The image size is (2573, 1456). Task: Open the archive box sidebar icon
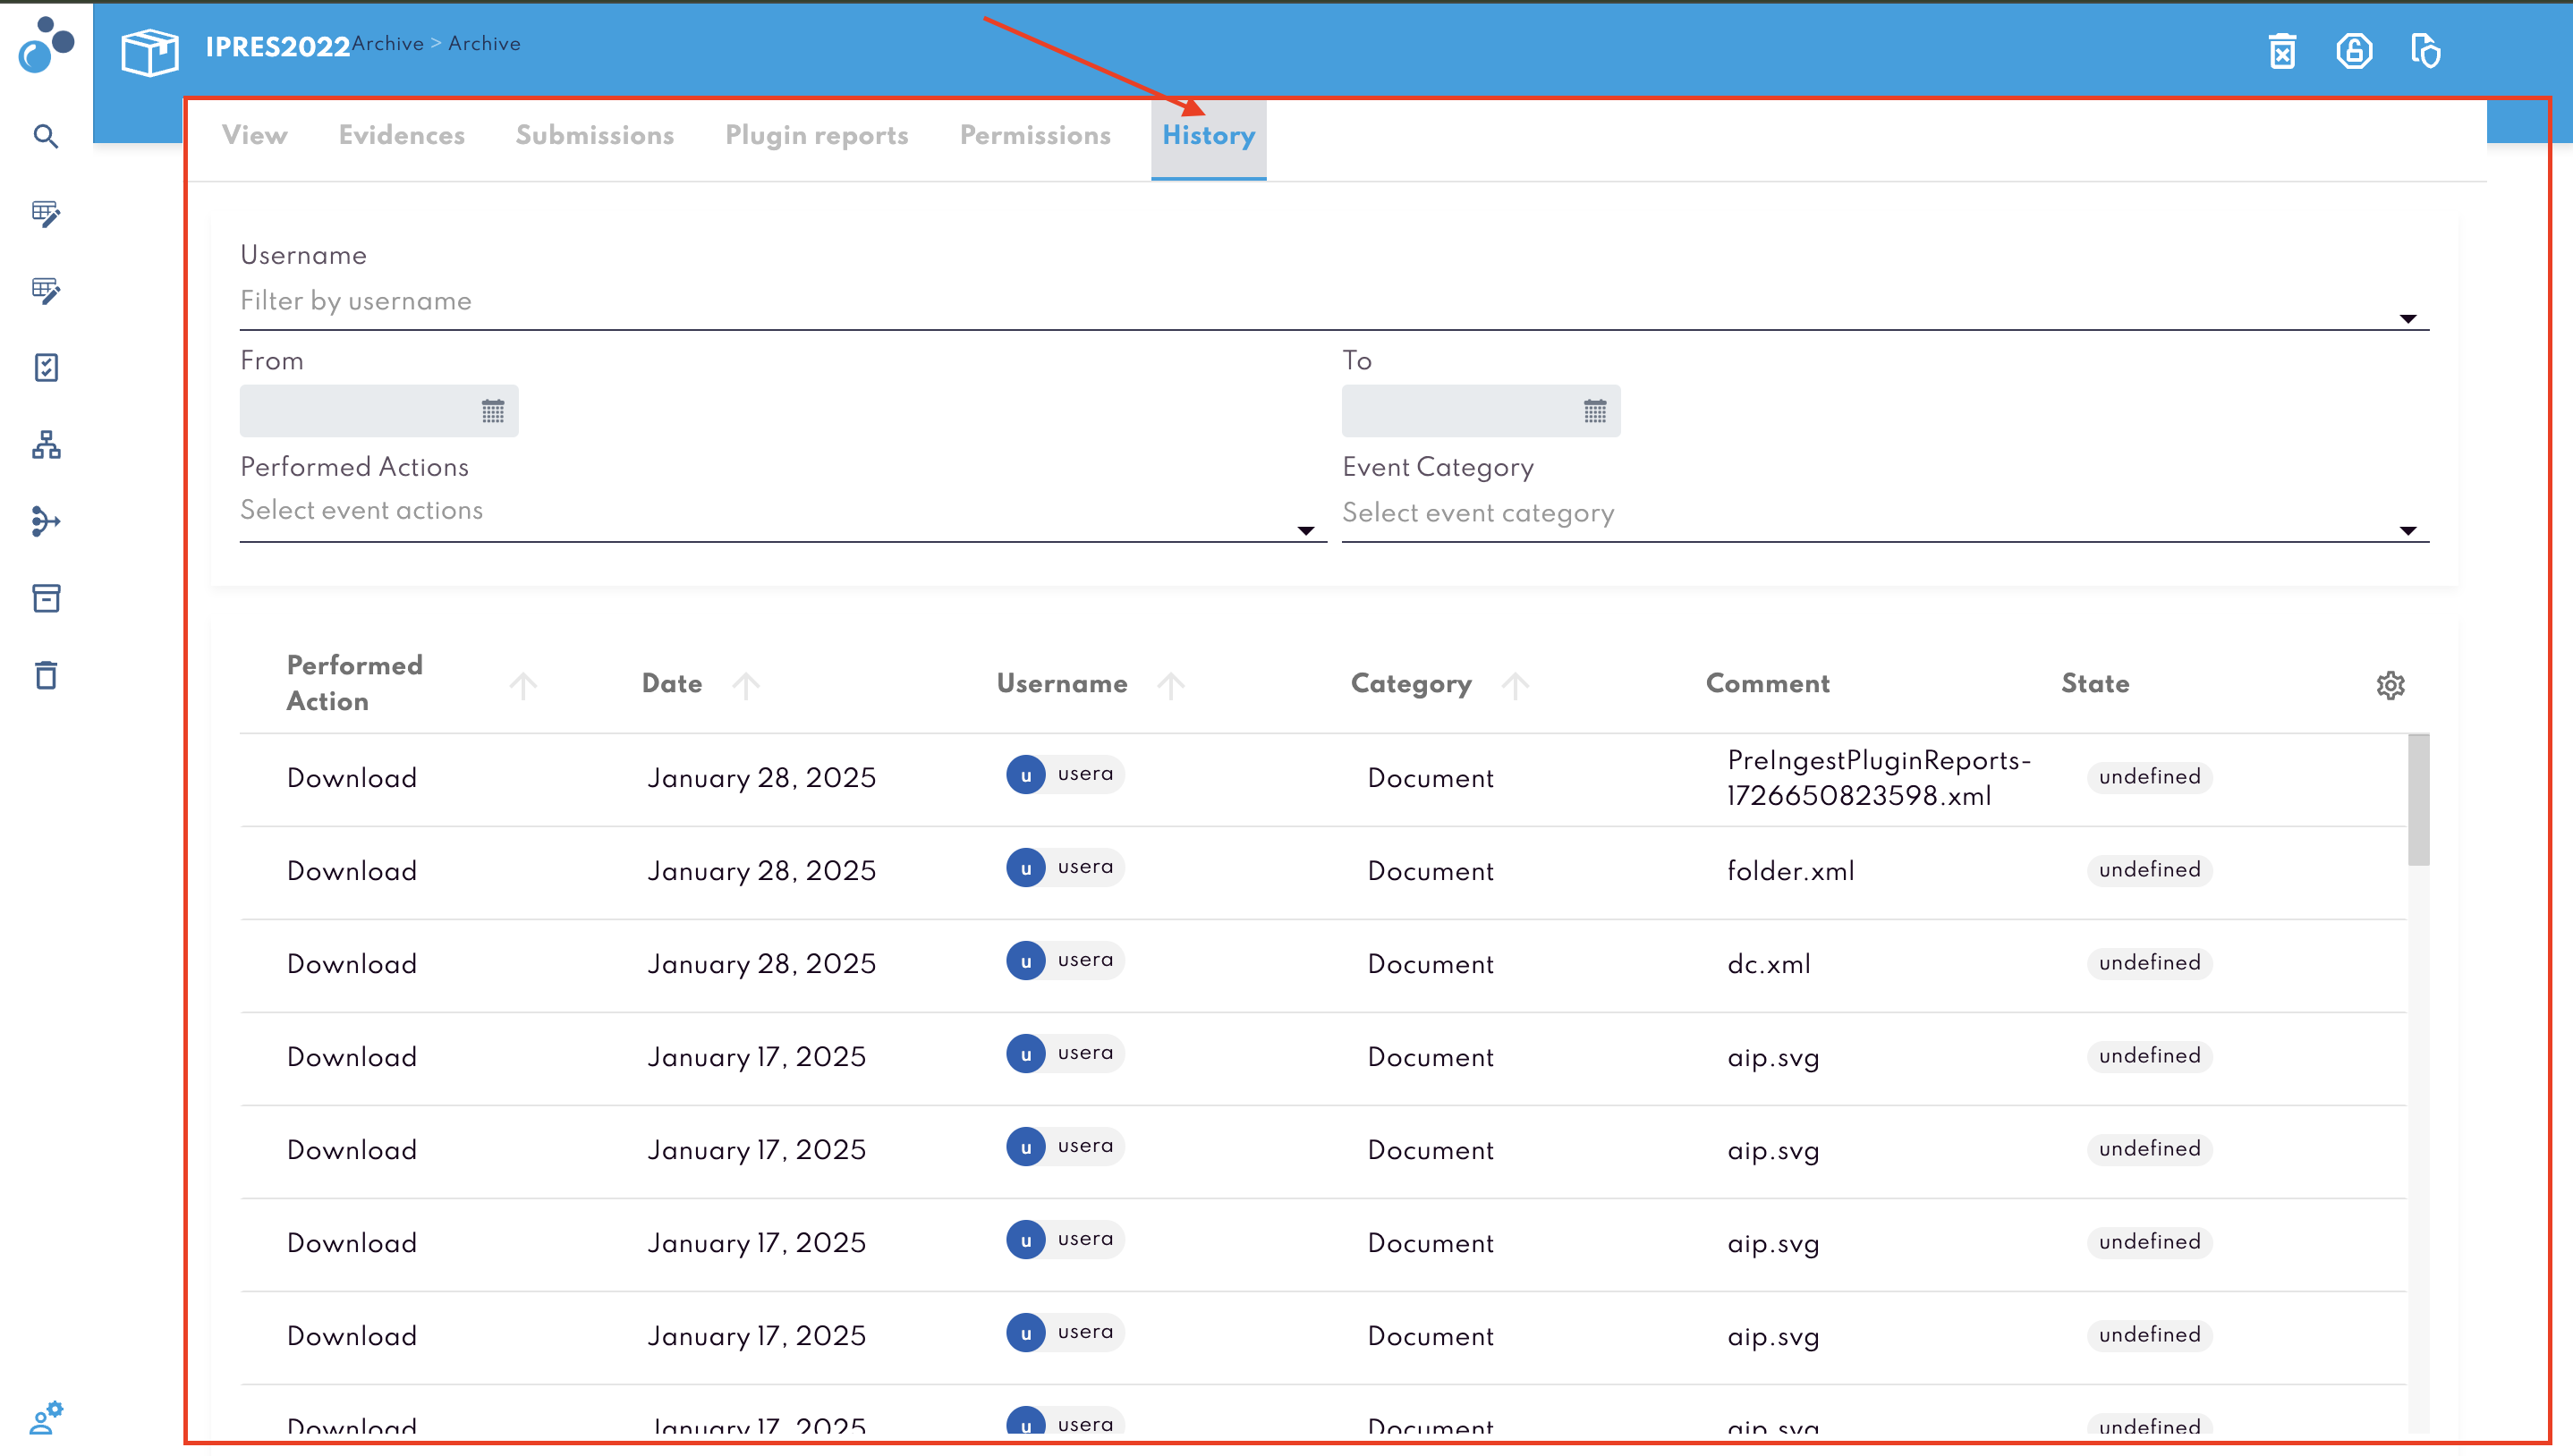point(46,598)
